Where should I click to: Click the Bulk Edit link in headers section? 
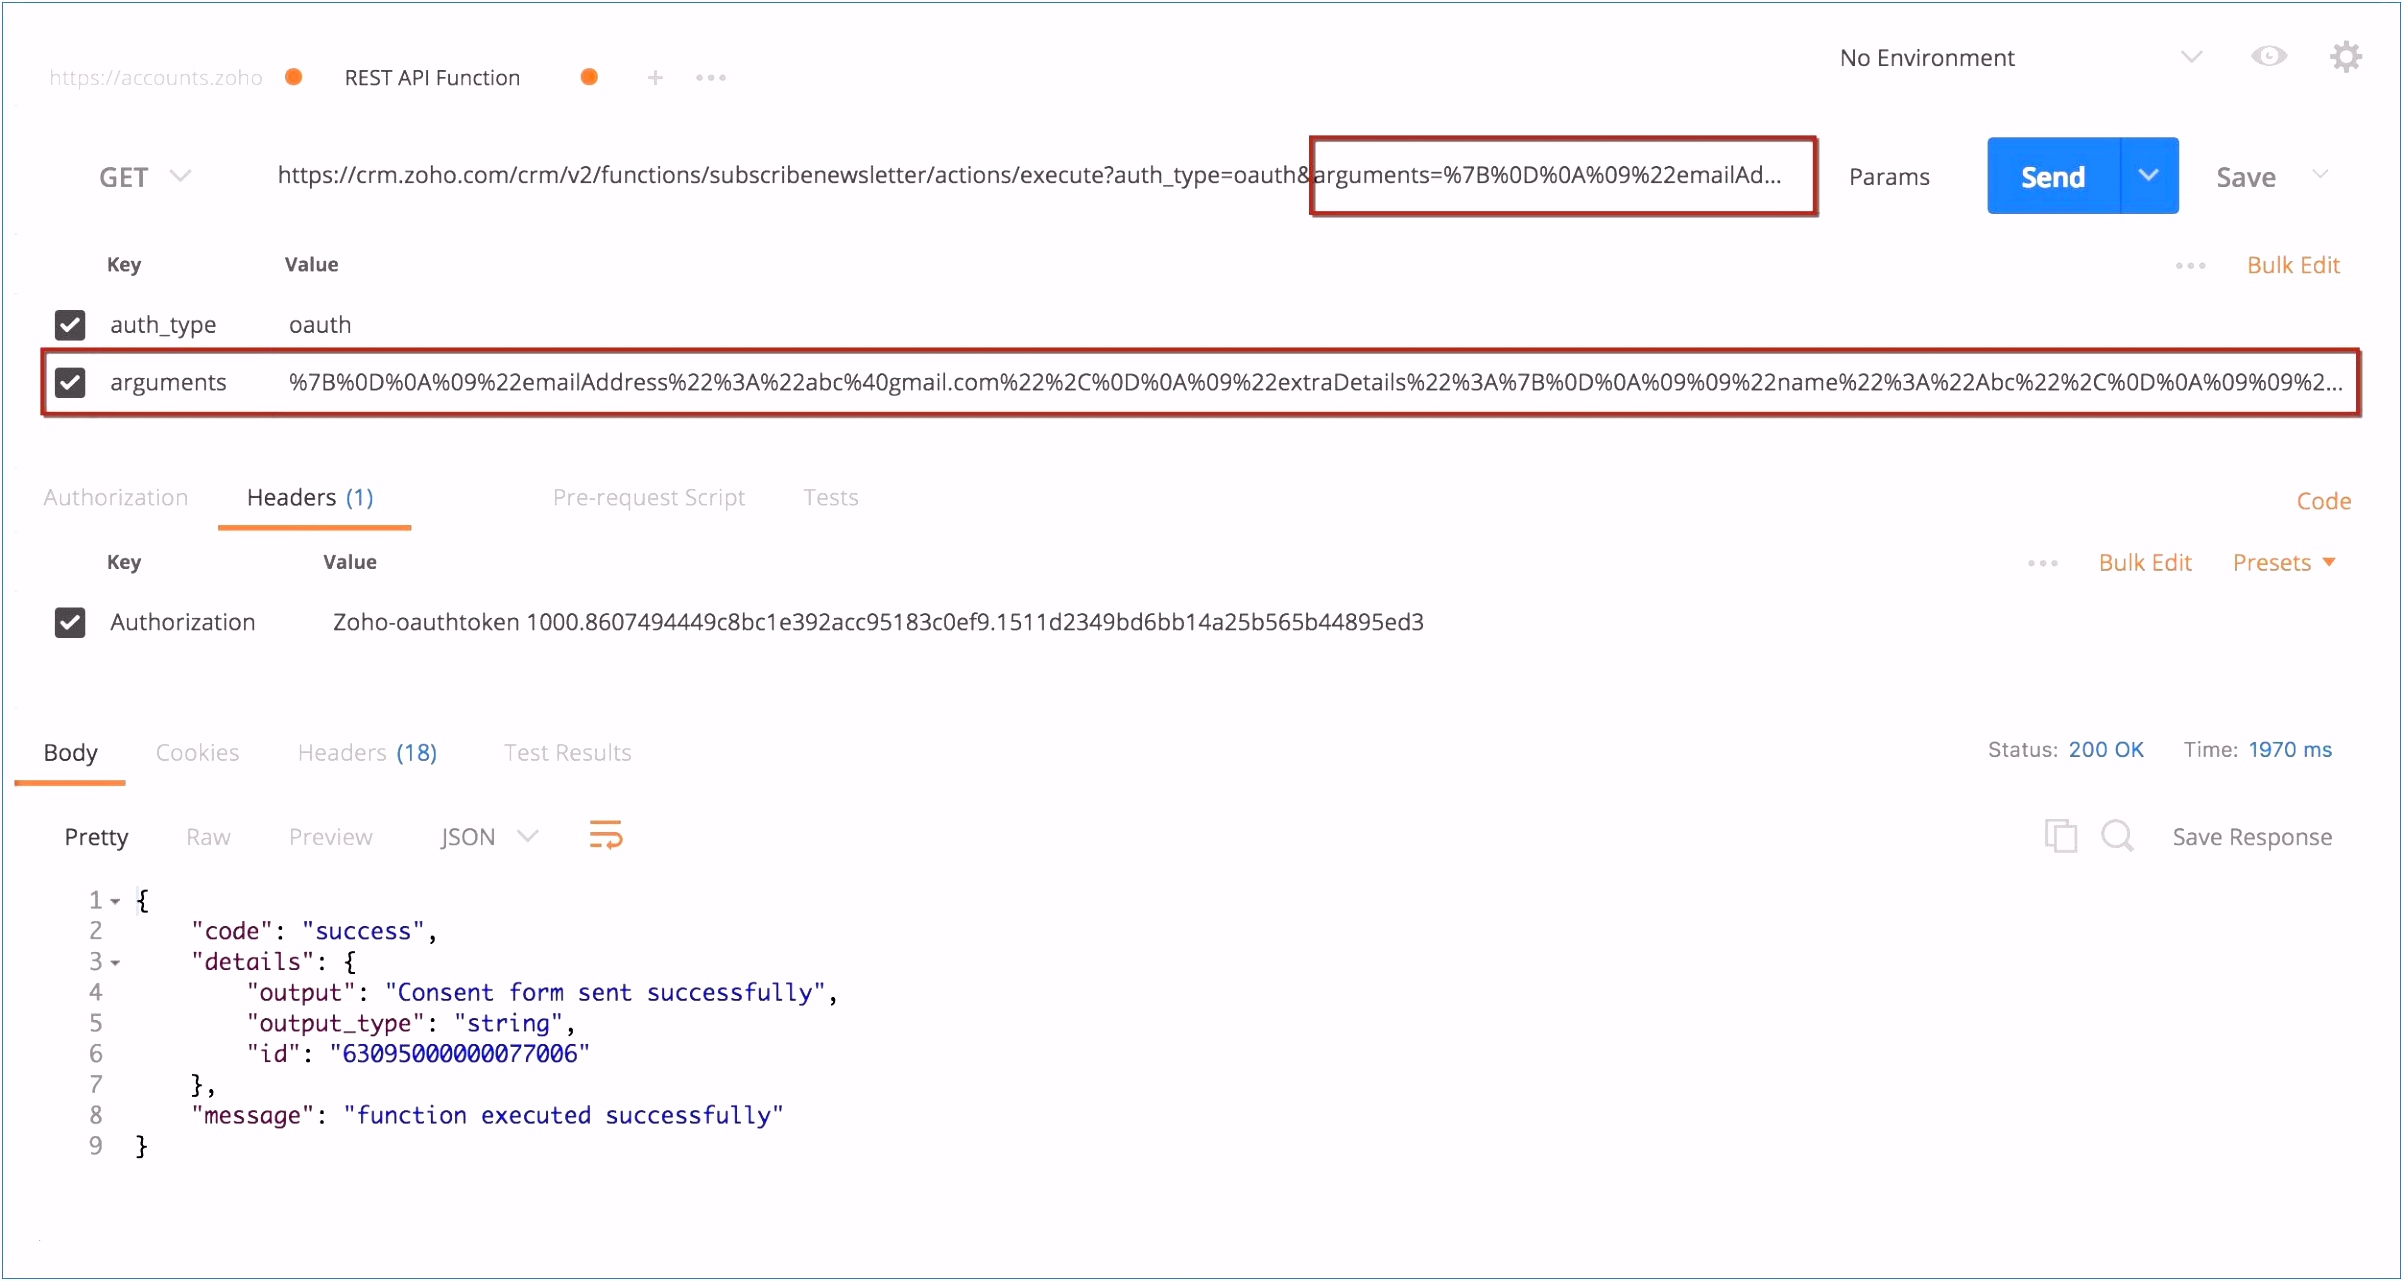pyautogui.click(x=2144, y=563)
